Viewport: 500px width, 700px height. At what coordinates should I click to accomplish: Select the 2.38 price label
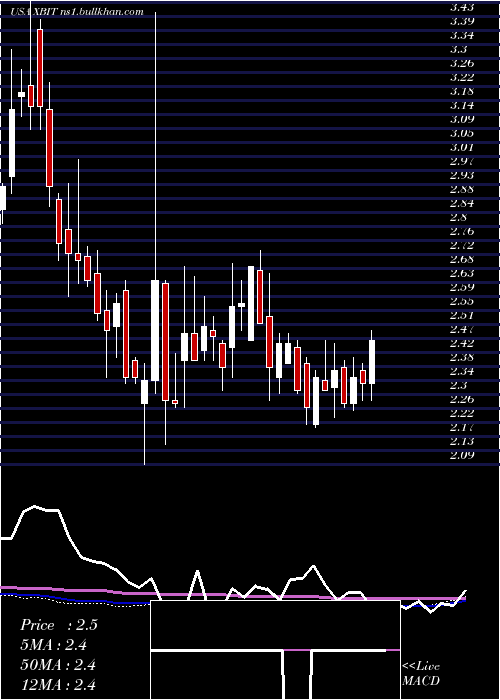click(462, 357)
